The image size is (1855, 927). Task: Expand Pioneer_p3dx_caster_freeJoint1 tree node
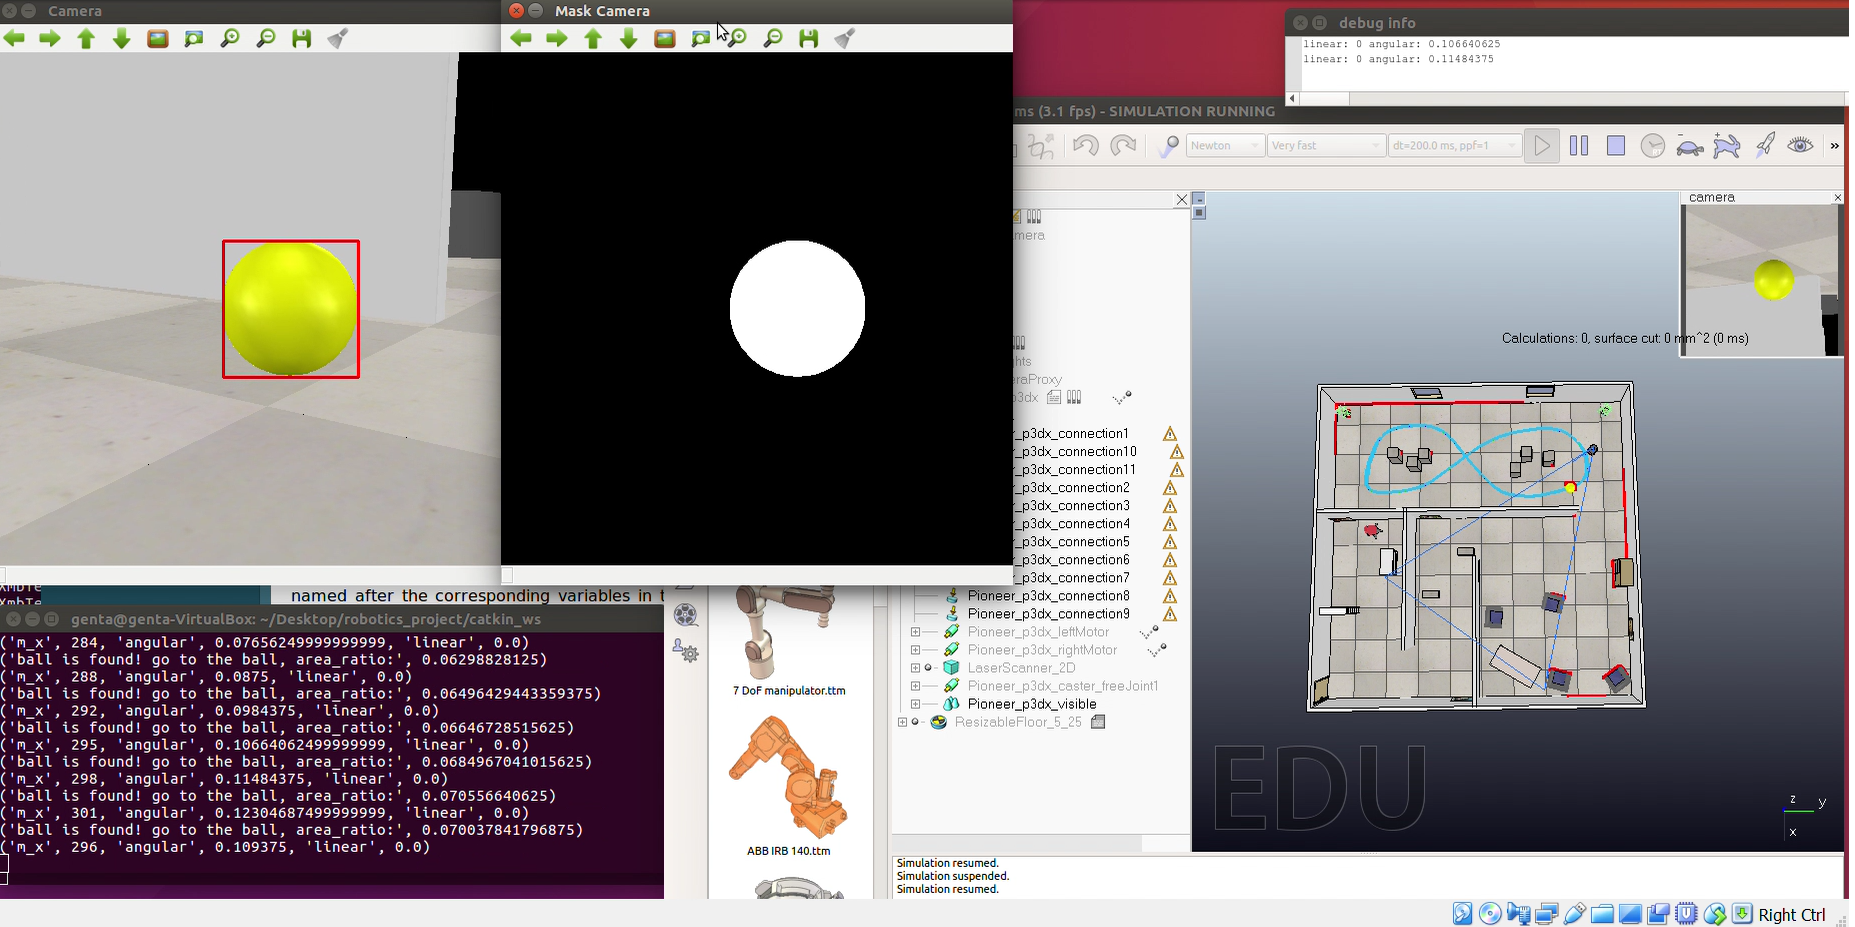tap(915, 686)
